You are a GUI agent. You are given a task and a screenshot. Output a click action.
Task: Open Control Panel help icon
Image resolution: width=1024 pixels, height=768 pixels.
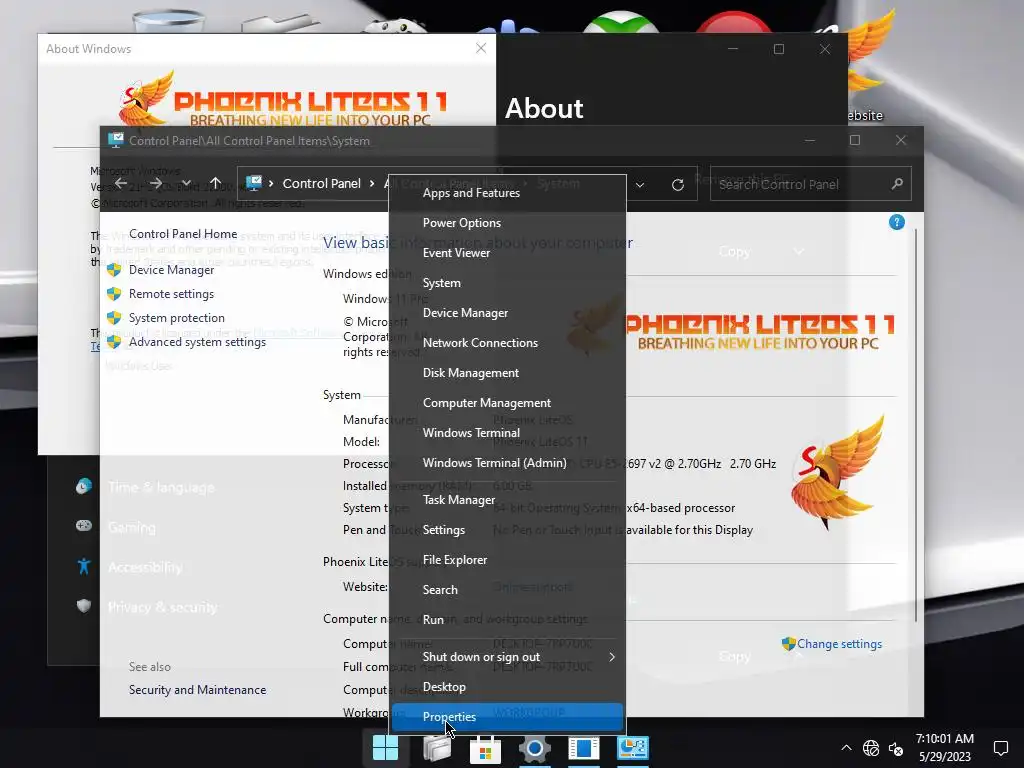(x=897, y=223)
